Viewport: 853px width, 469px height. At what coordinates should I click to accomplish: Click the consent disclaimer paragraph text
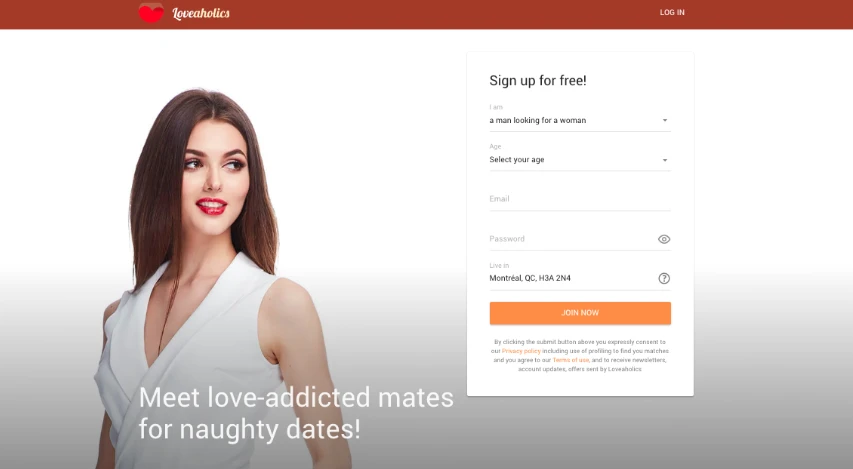580,355
